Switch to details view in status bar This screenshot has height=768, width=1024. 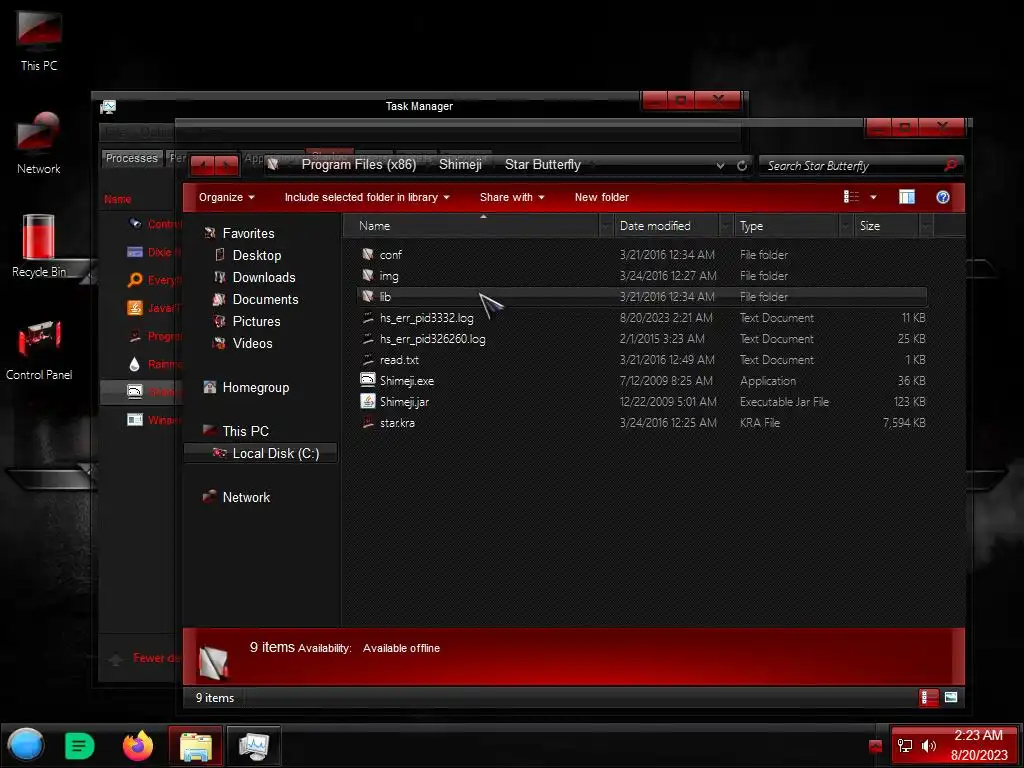(x=929, y=697)
